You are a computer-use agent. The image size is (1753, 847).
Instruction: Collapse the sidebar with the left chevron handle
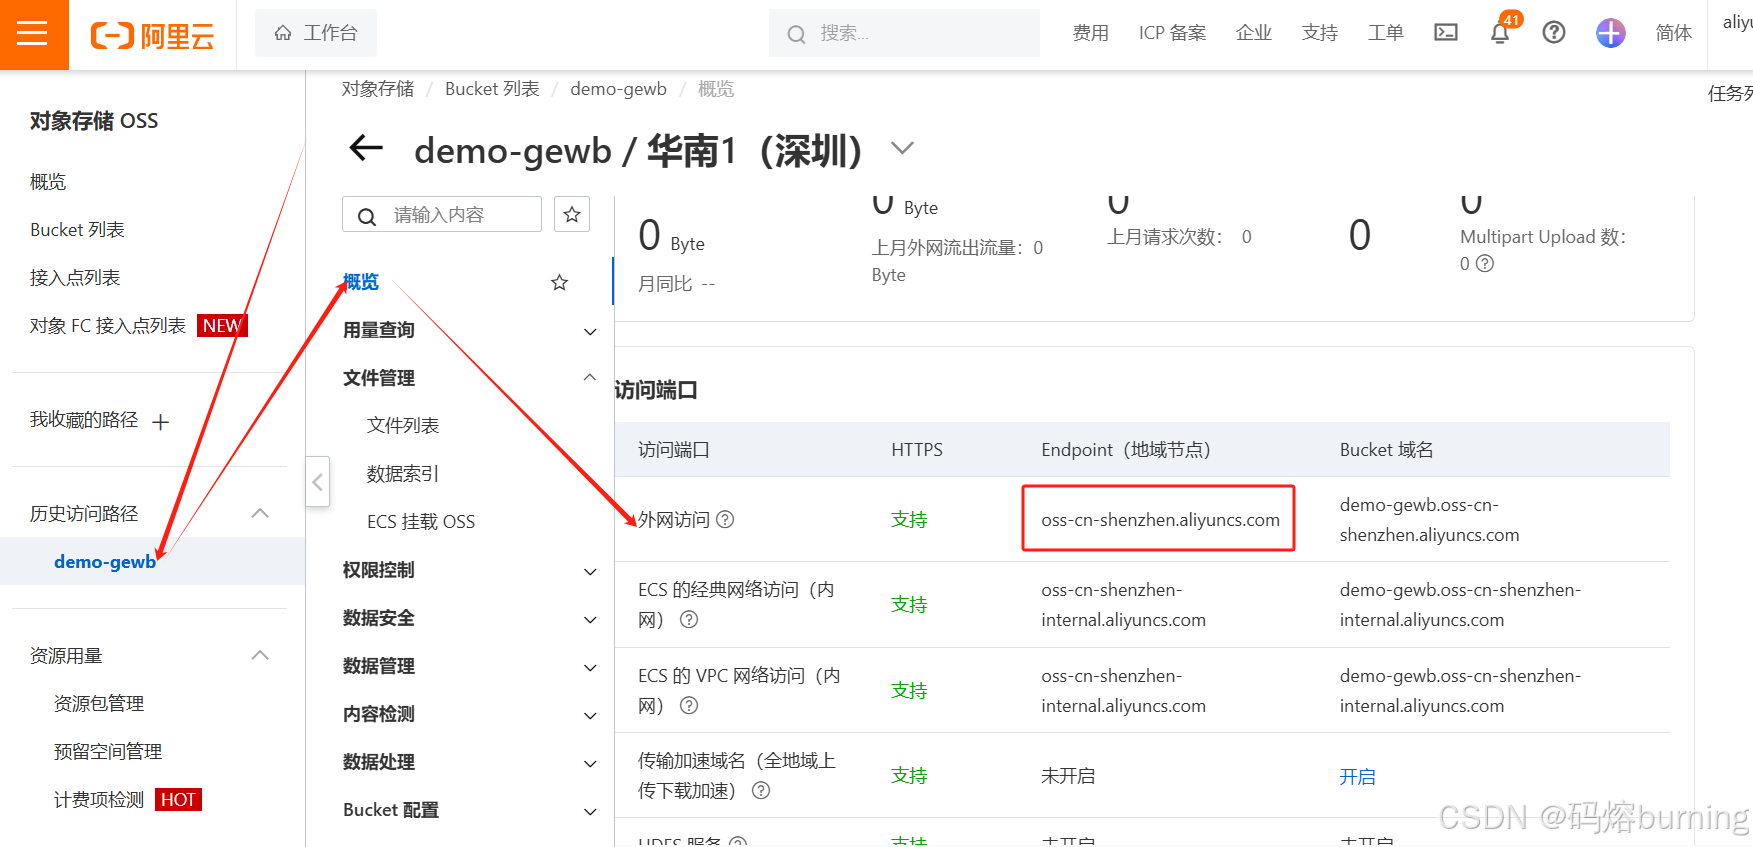coord(317,482)
